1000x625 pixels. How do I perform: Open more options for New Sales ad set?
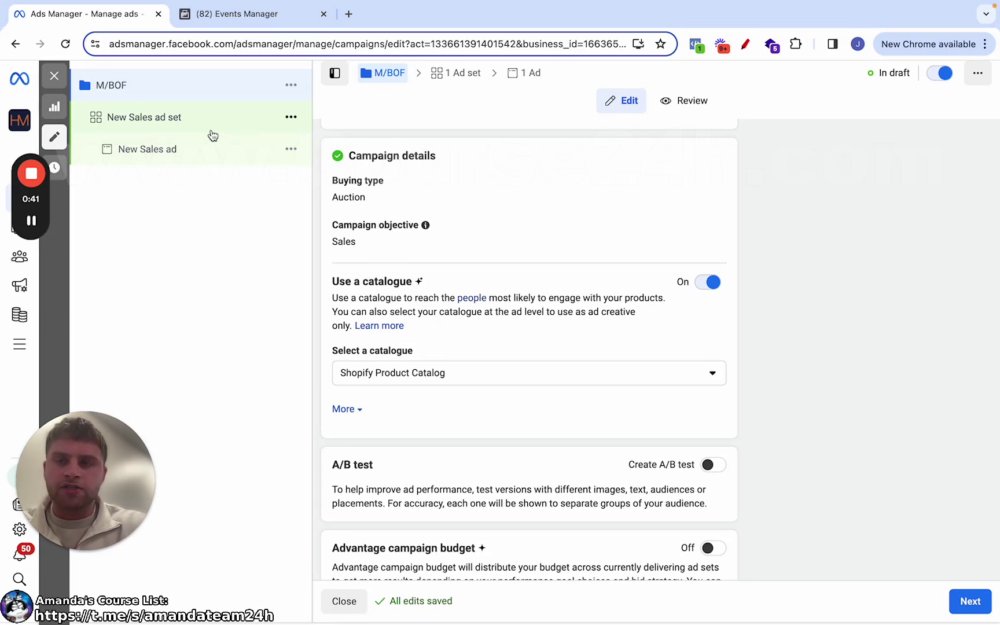coord(291,117)
